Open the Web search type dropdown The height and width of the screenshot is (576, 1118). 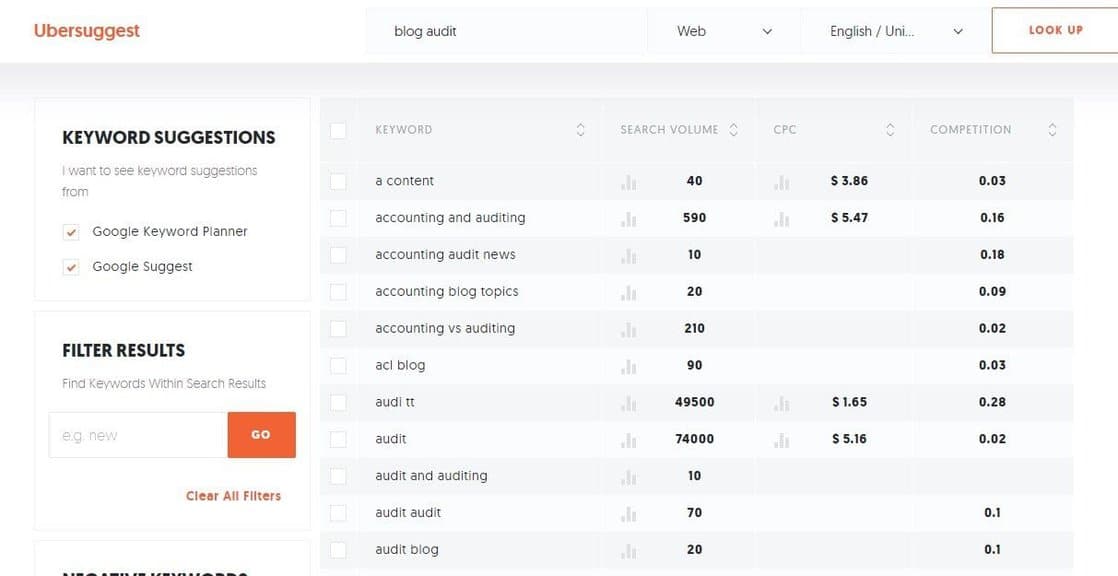(724, 31)
